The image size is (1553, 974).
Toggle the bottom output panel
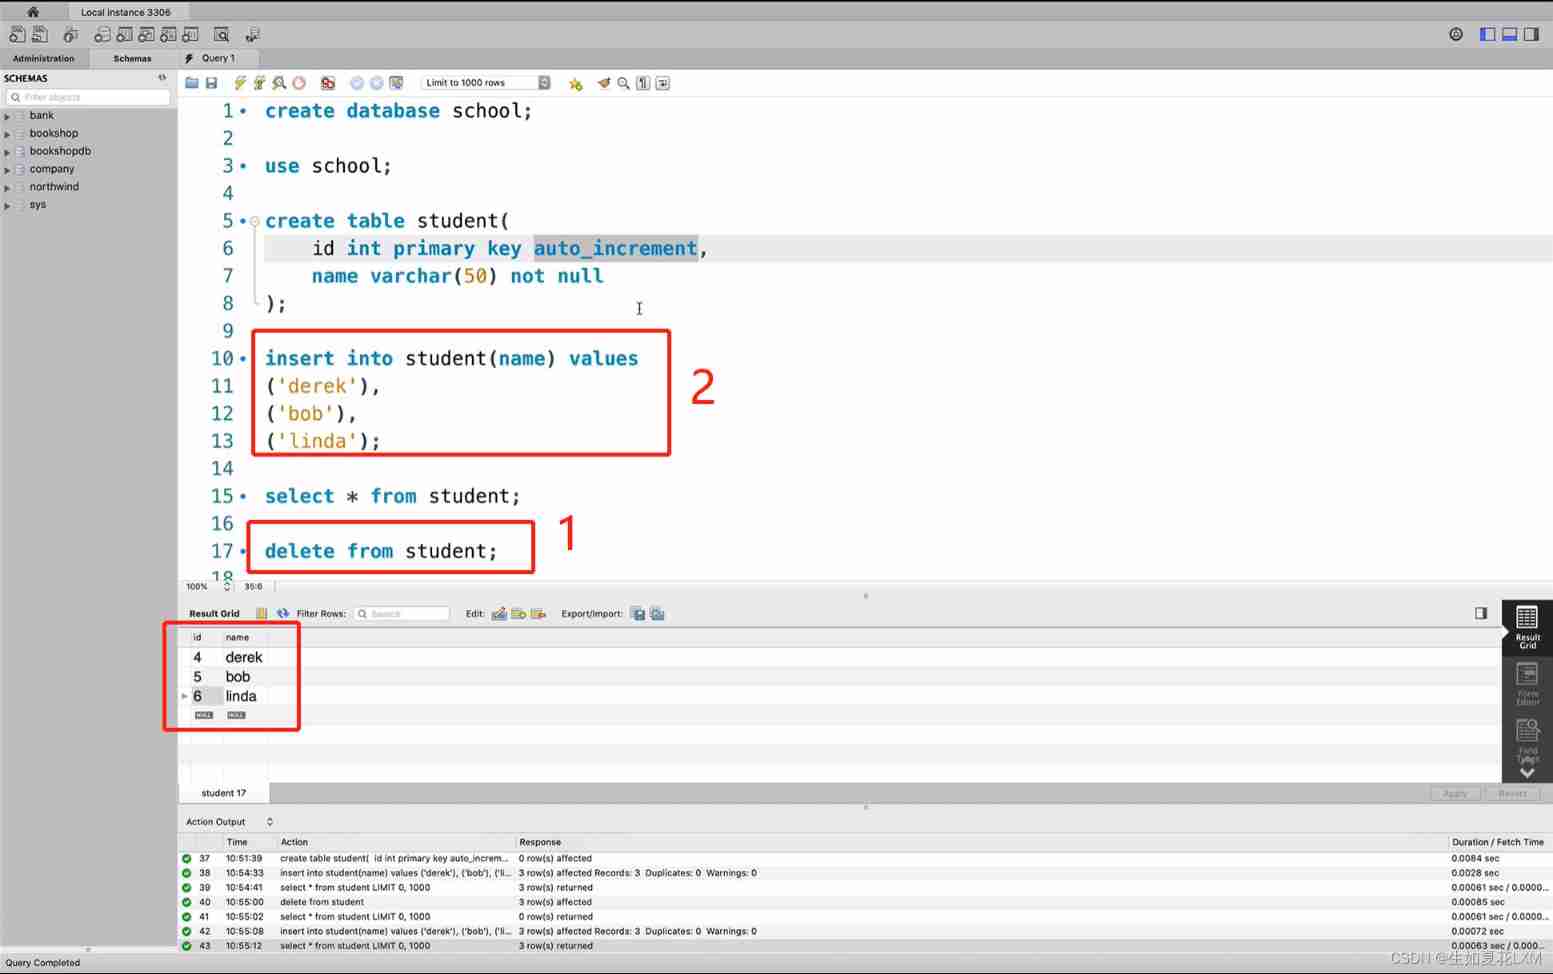coord(1510,34)
